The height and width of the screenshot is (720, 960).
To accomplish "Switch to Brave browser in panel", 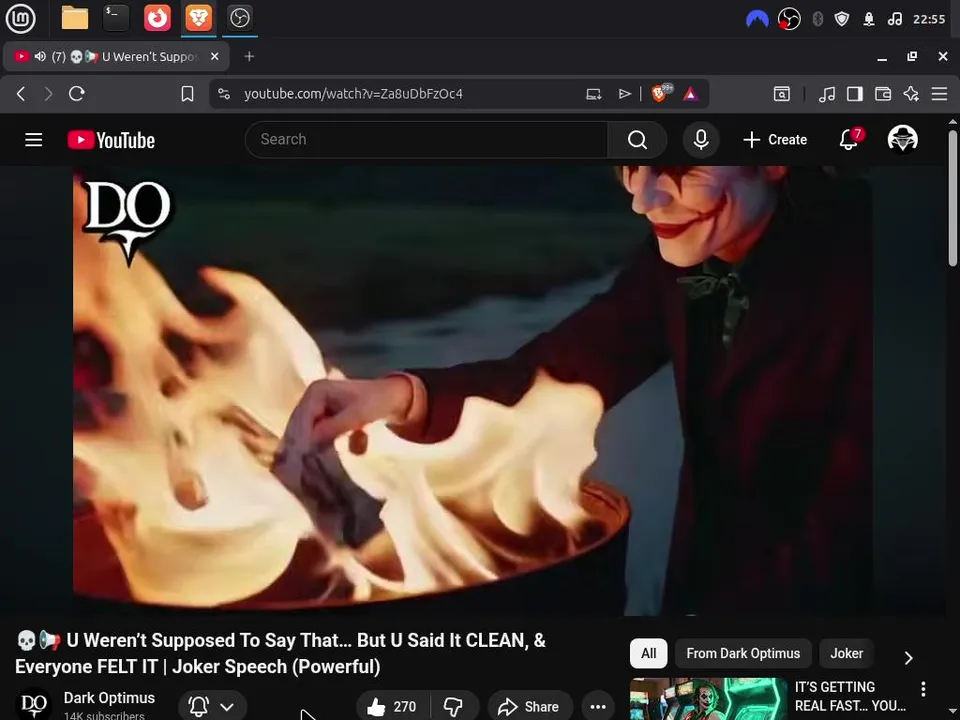I will coord(198,18).
